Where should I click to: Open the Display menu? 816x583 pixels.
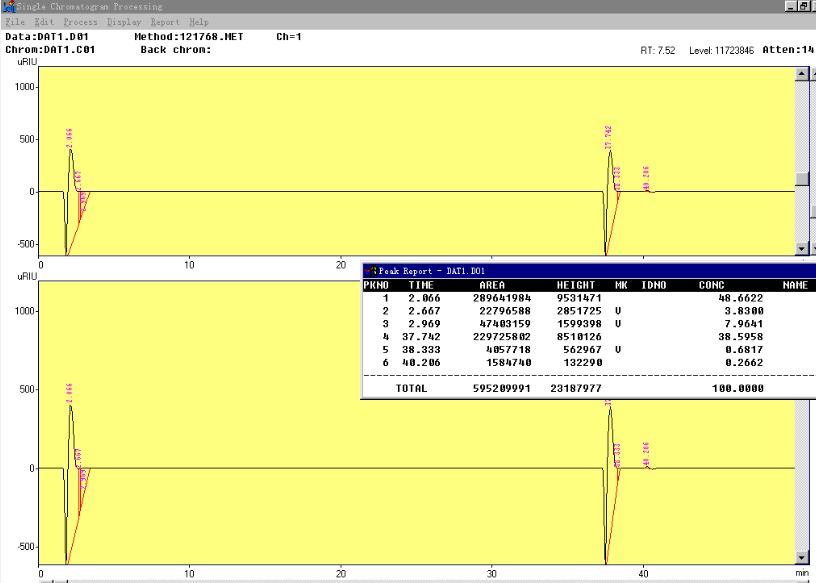pos(124,22)
